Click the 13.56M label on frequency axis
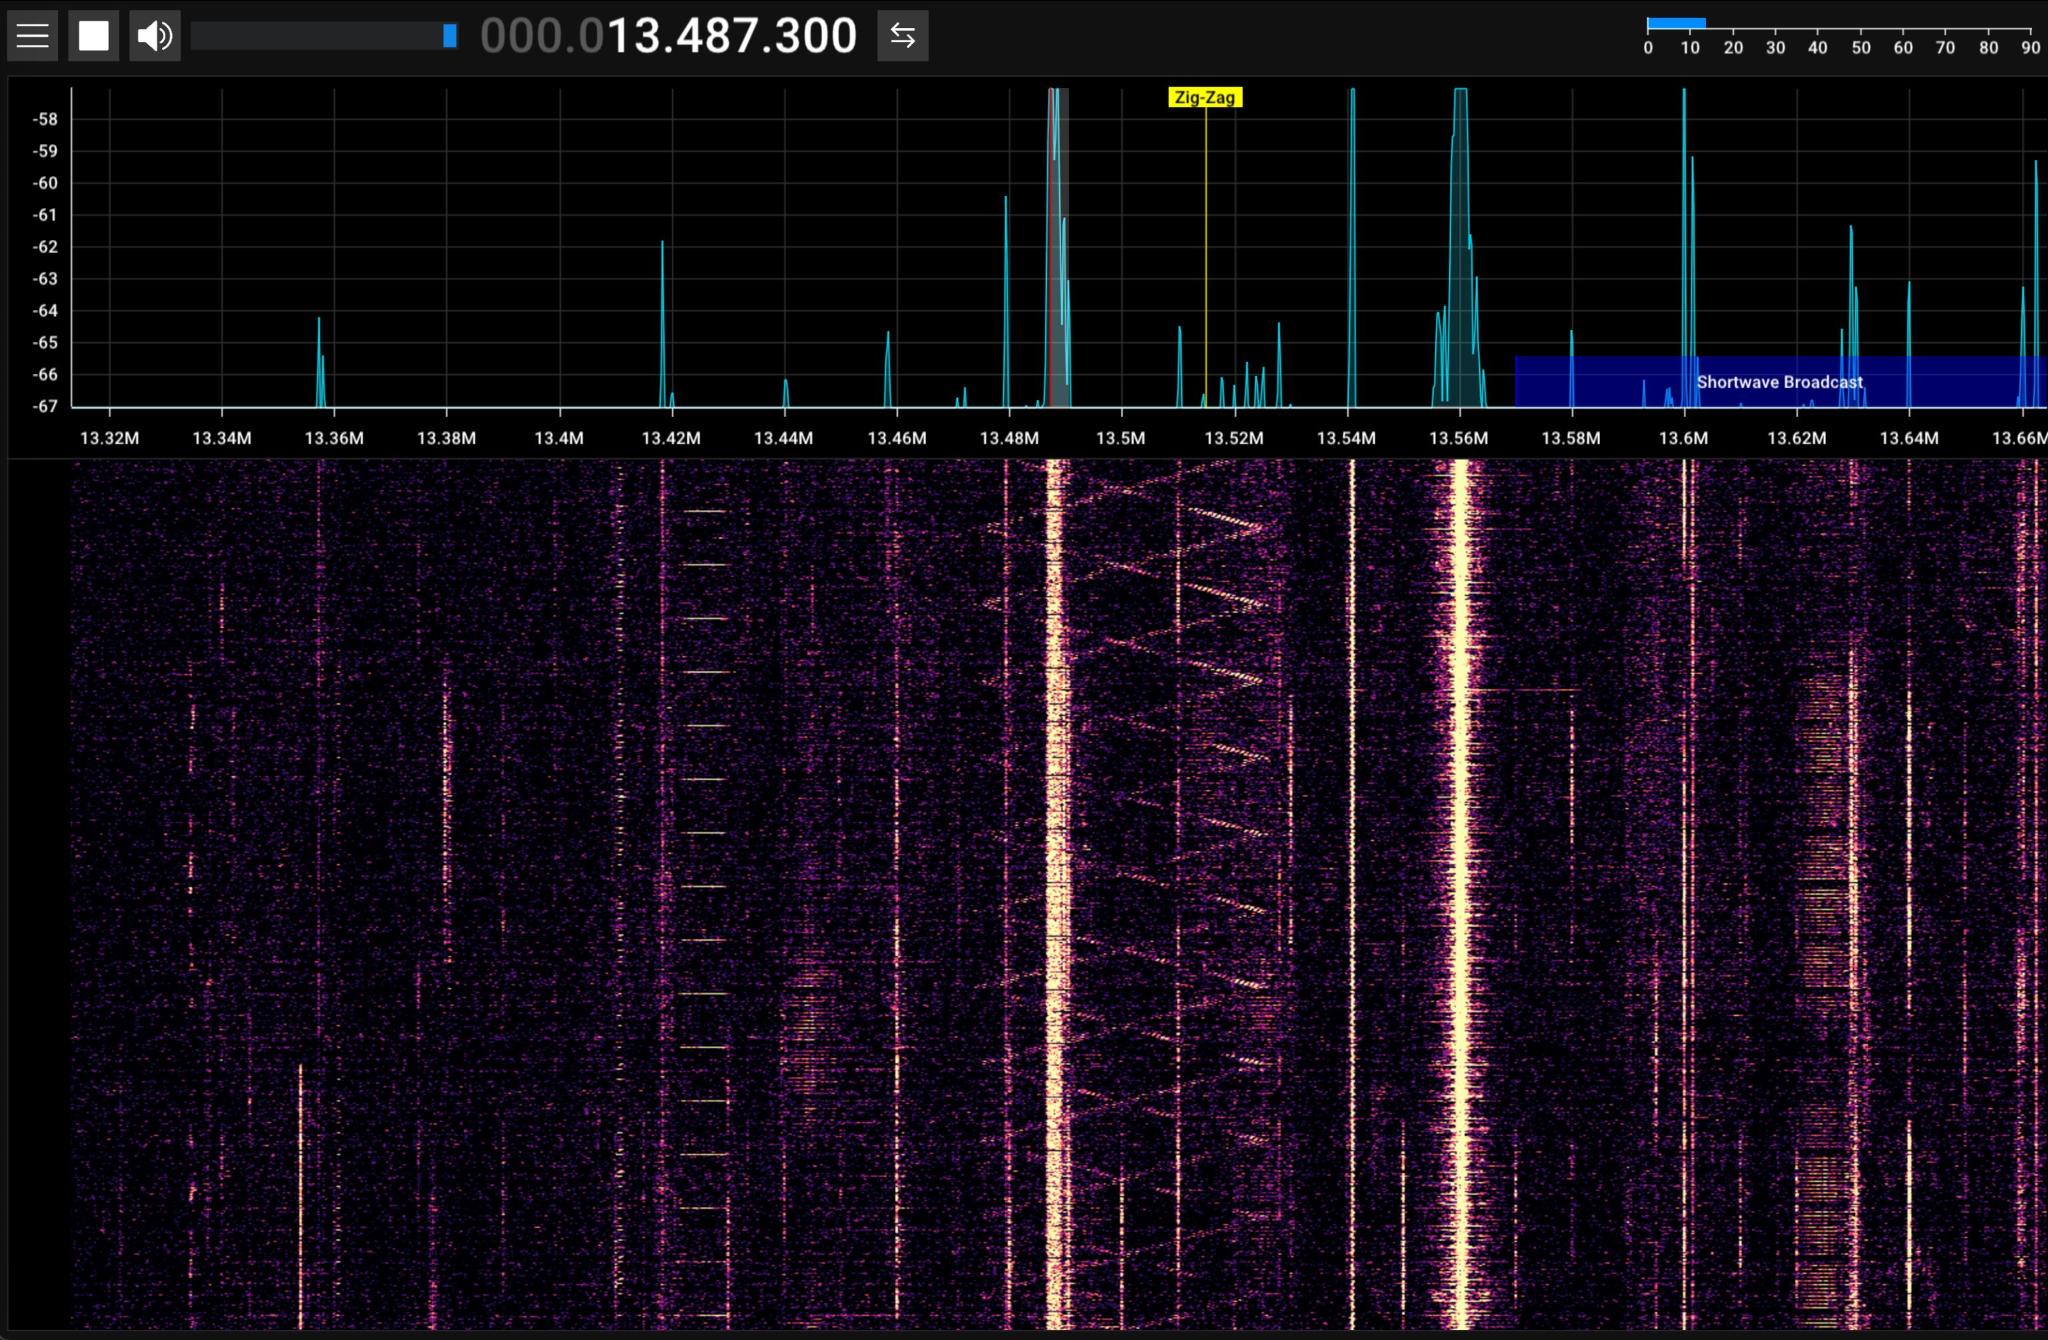Image resolution: width=2048 pixels, height=1340 pixels. click(1459, 438)
